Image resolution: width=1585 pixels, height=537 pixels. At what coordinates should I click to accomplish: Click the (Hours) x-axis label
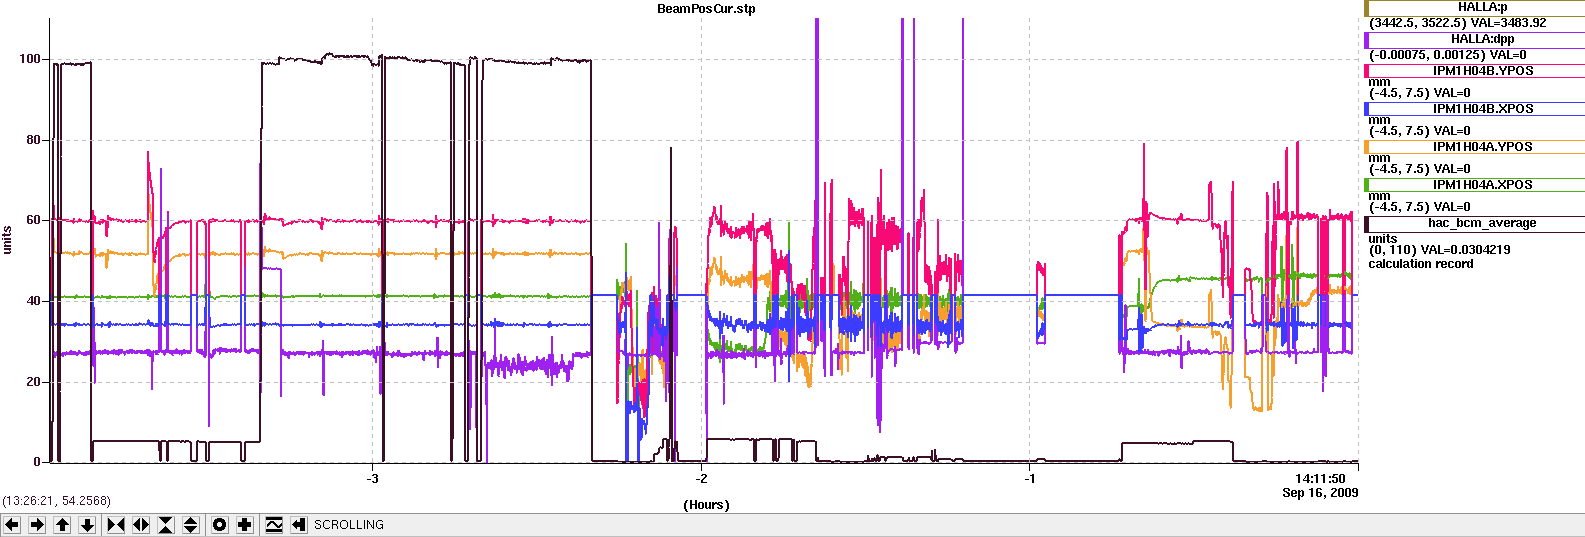pos(706,505)
